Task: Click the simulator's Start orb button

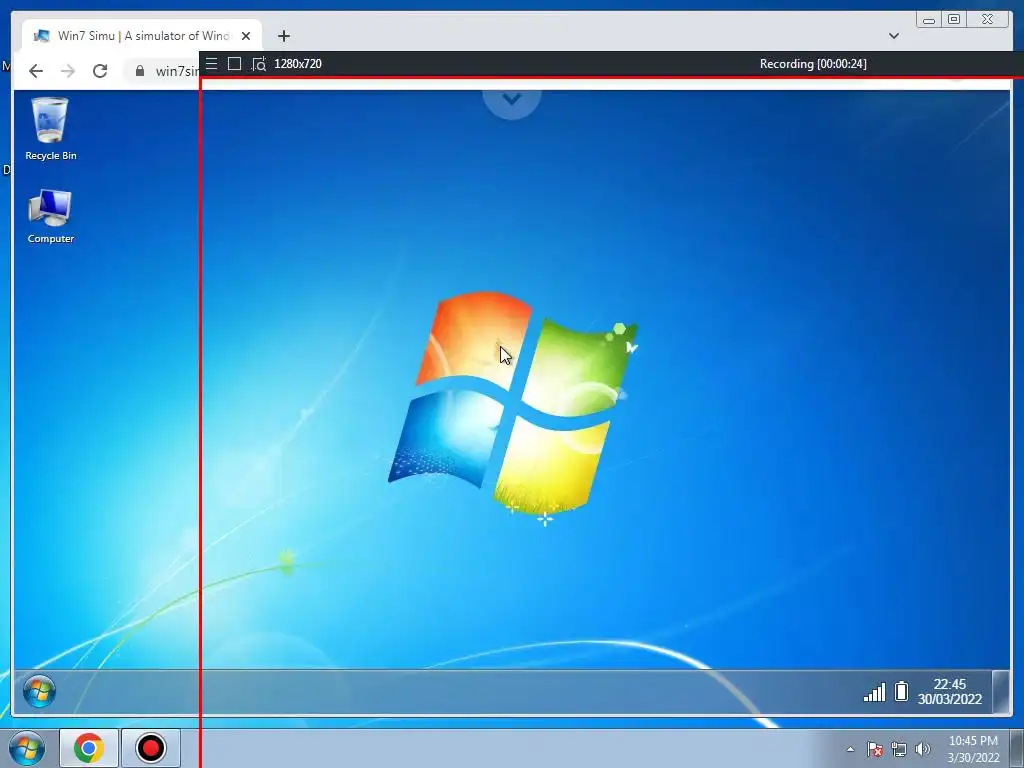Action: pyautogui.click(x=39, y=691)
